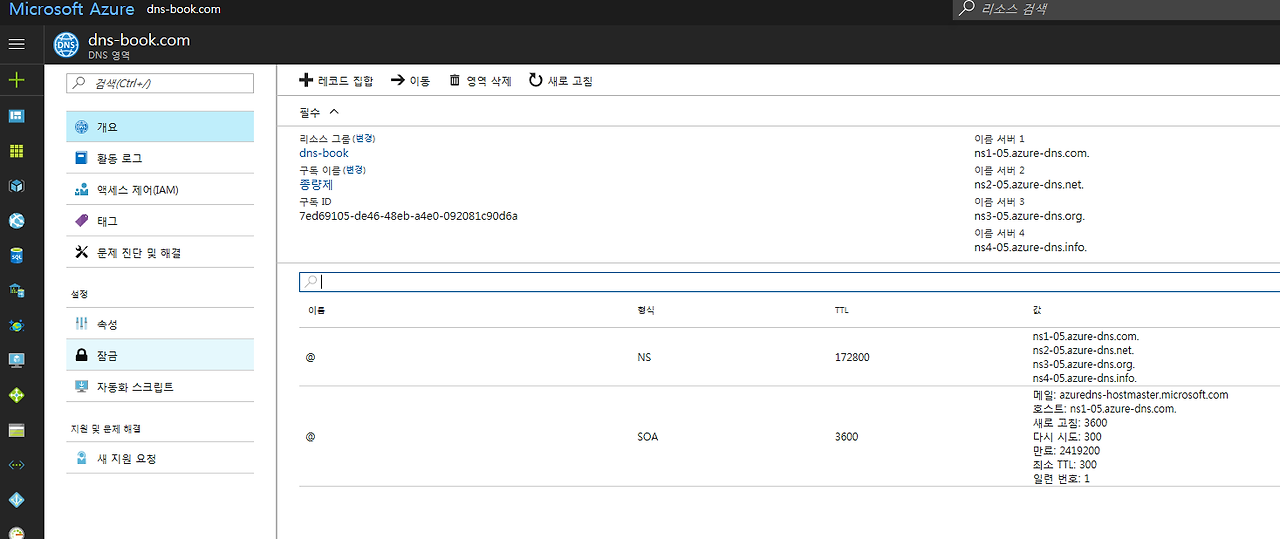Click 변경 link next to 리소스 그룹
This screenshot has width=1280, height=539.
point(365,138)
